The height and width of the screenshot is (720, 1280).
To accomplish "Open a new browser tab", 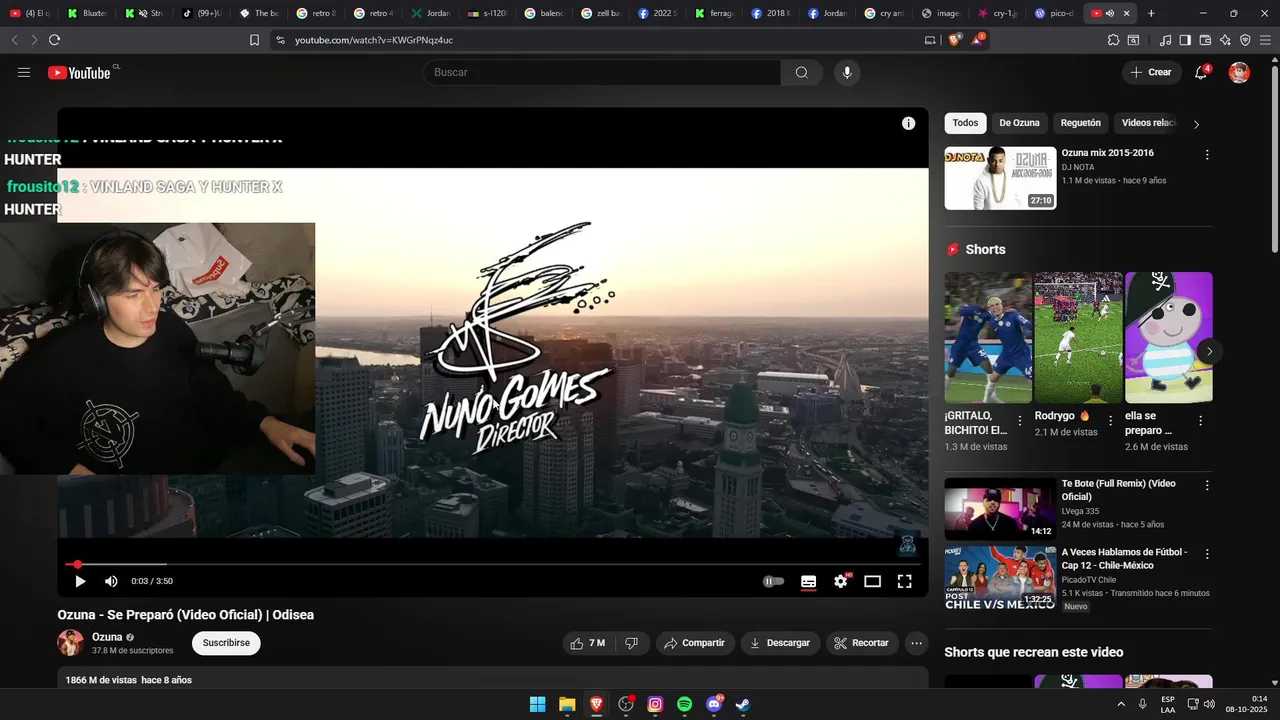I will [1151, 13].
